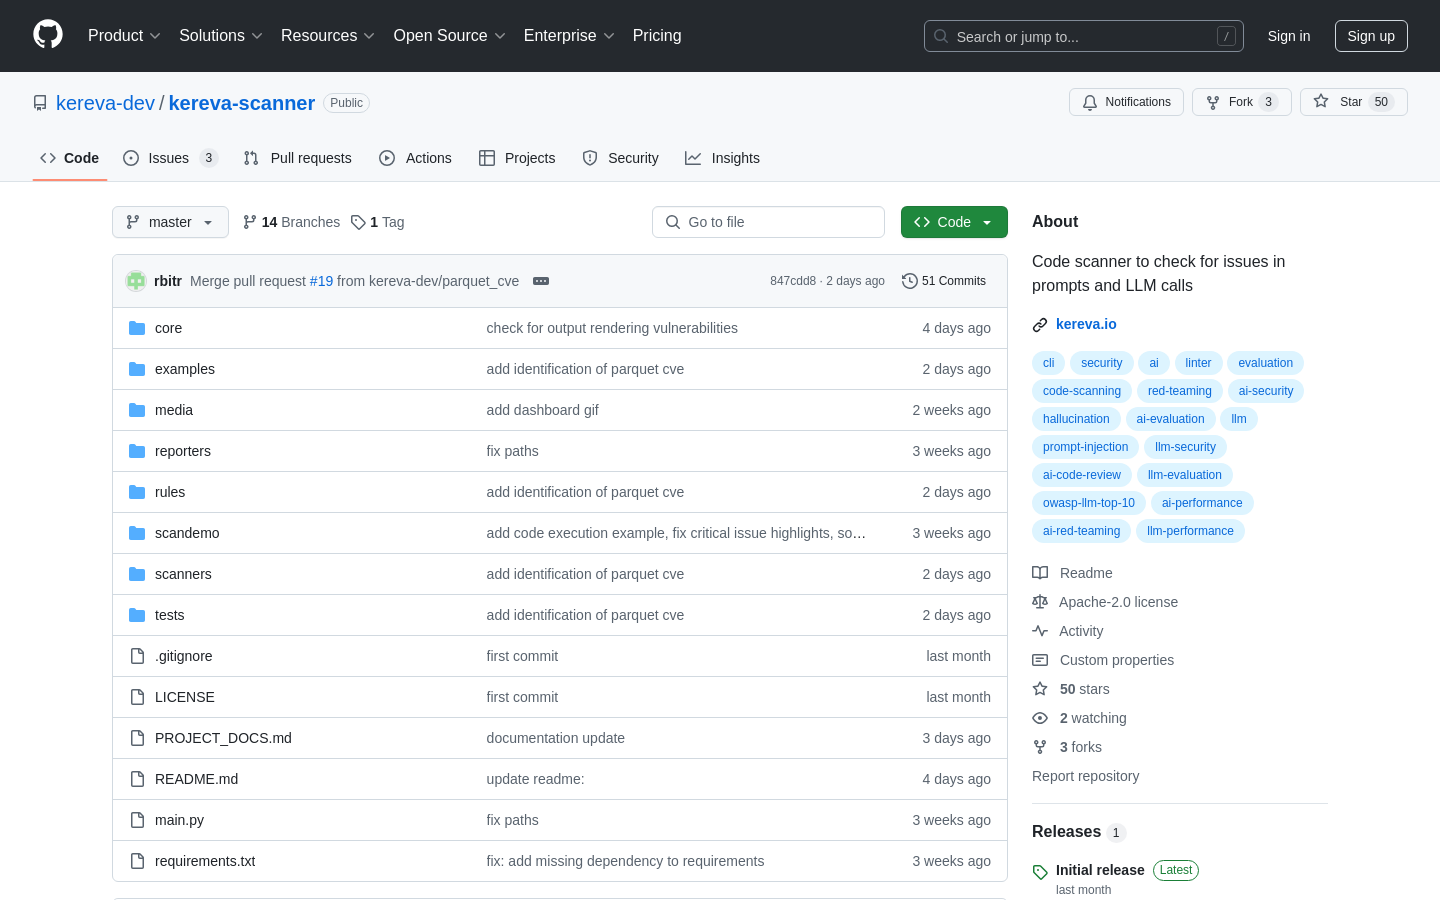Click the rbitr avatar icon
Image resolution: width=1440 pixels, height=900 pixels.
click(x=136, y=281)
